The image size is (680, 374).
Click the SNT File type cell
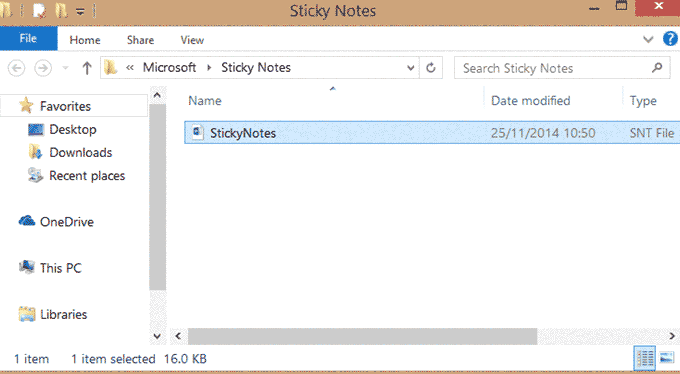point(652,133)
